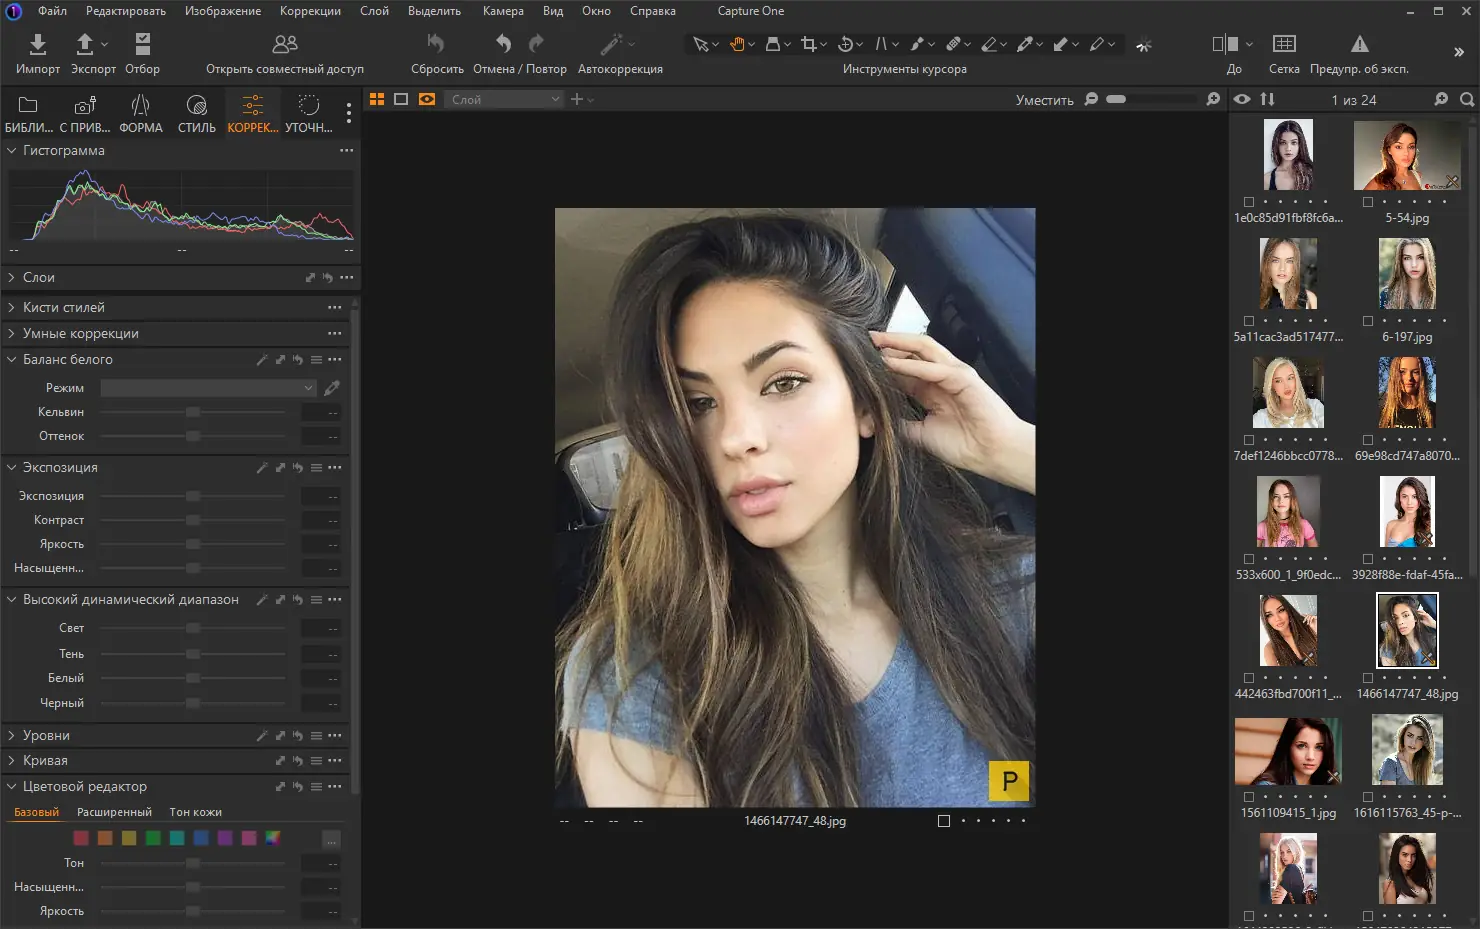Toggle proof margin viewer icon
This screenshot has width=1480, height=929.
click(x=427, y=99)
